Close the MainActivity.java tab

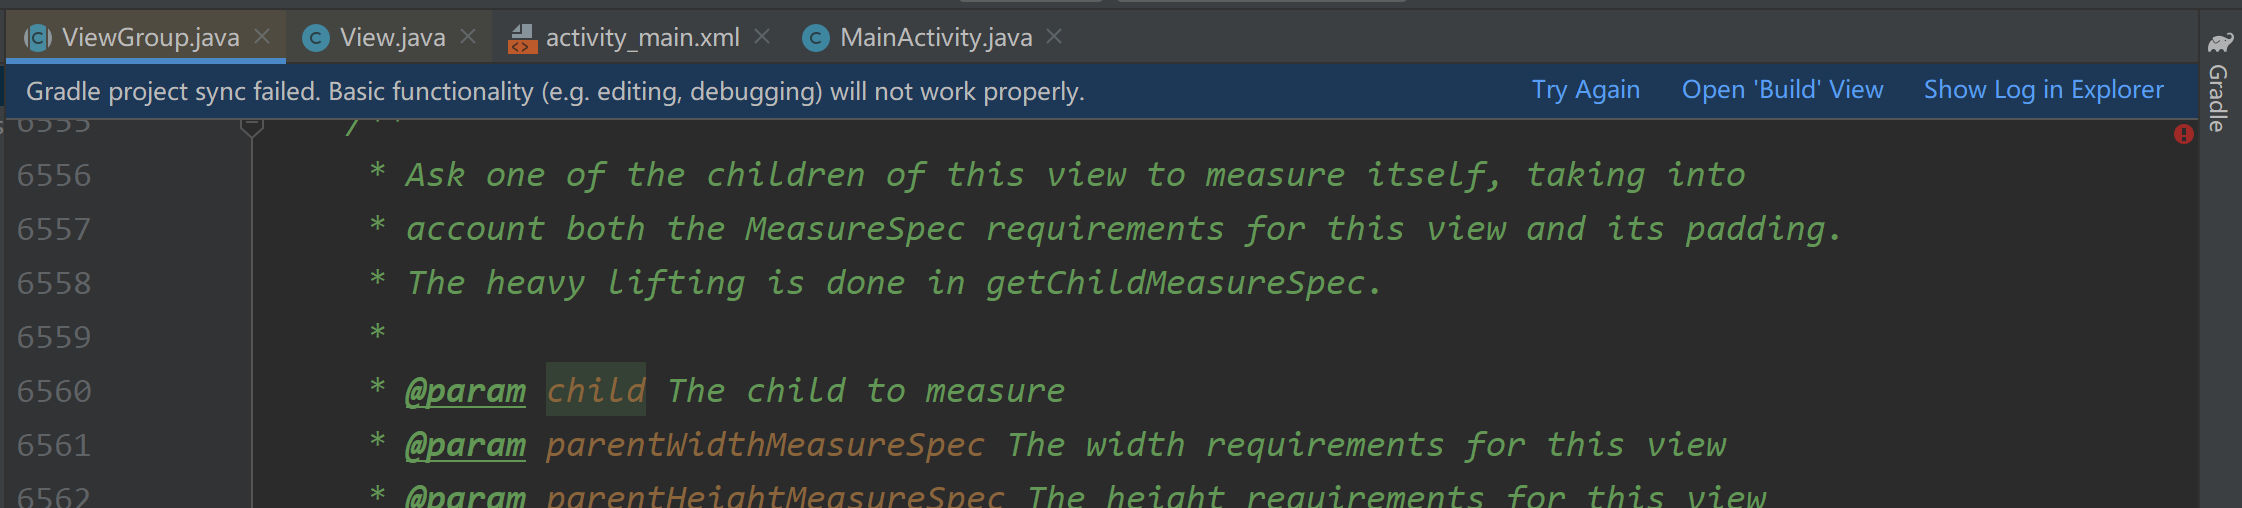click(x=1054, y=37)
